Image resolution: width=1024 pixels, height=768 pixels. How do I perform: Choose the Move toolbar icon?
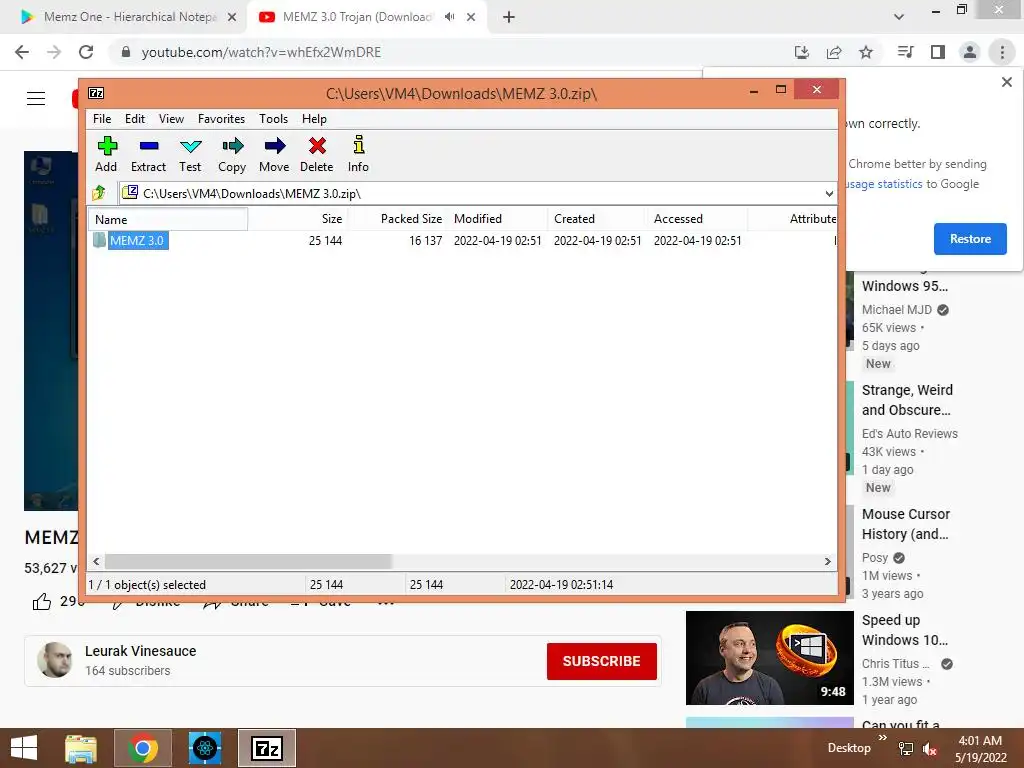pyautogui.click(x=274, y=154)
